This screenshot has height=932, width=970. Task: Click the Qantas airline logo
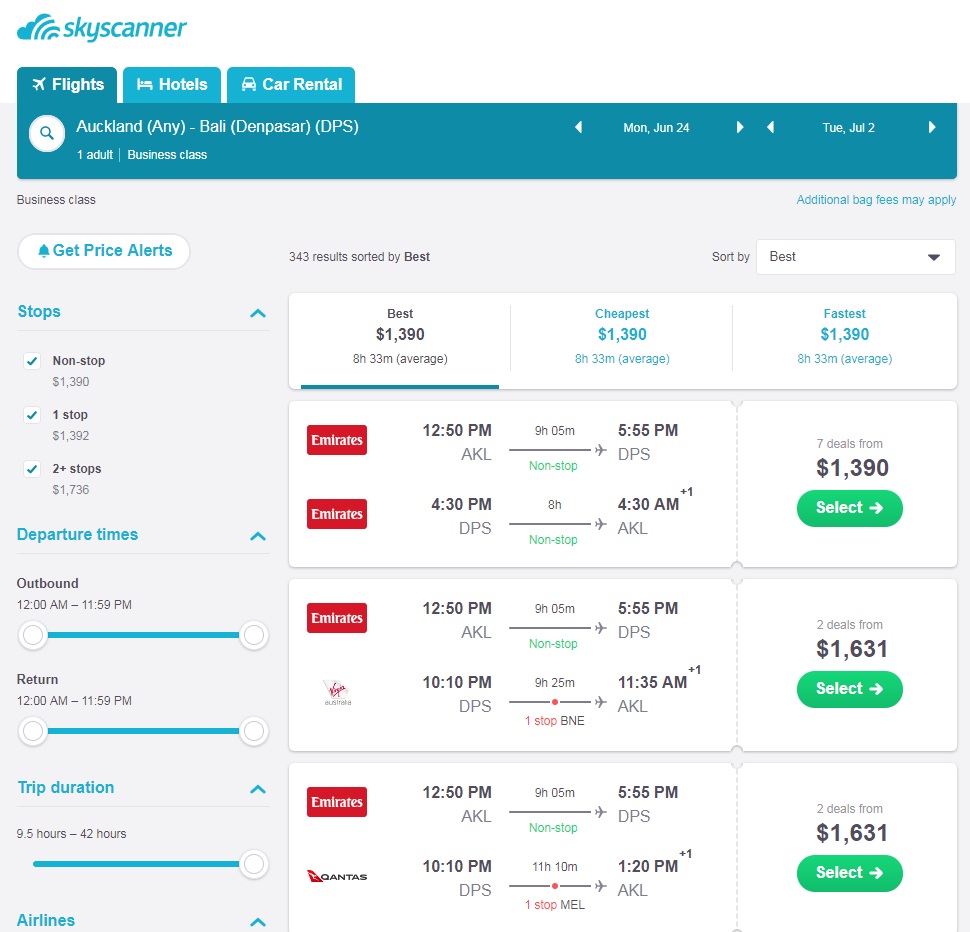(337, 876)
